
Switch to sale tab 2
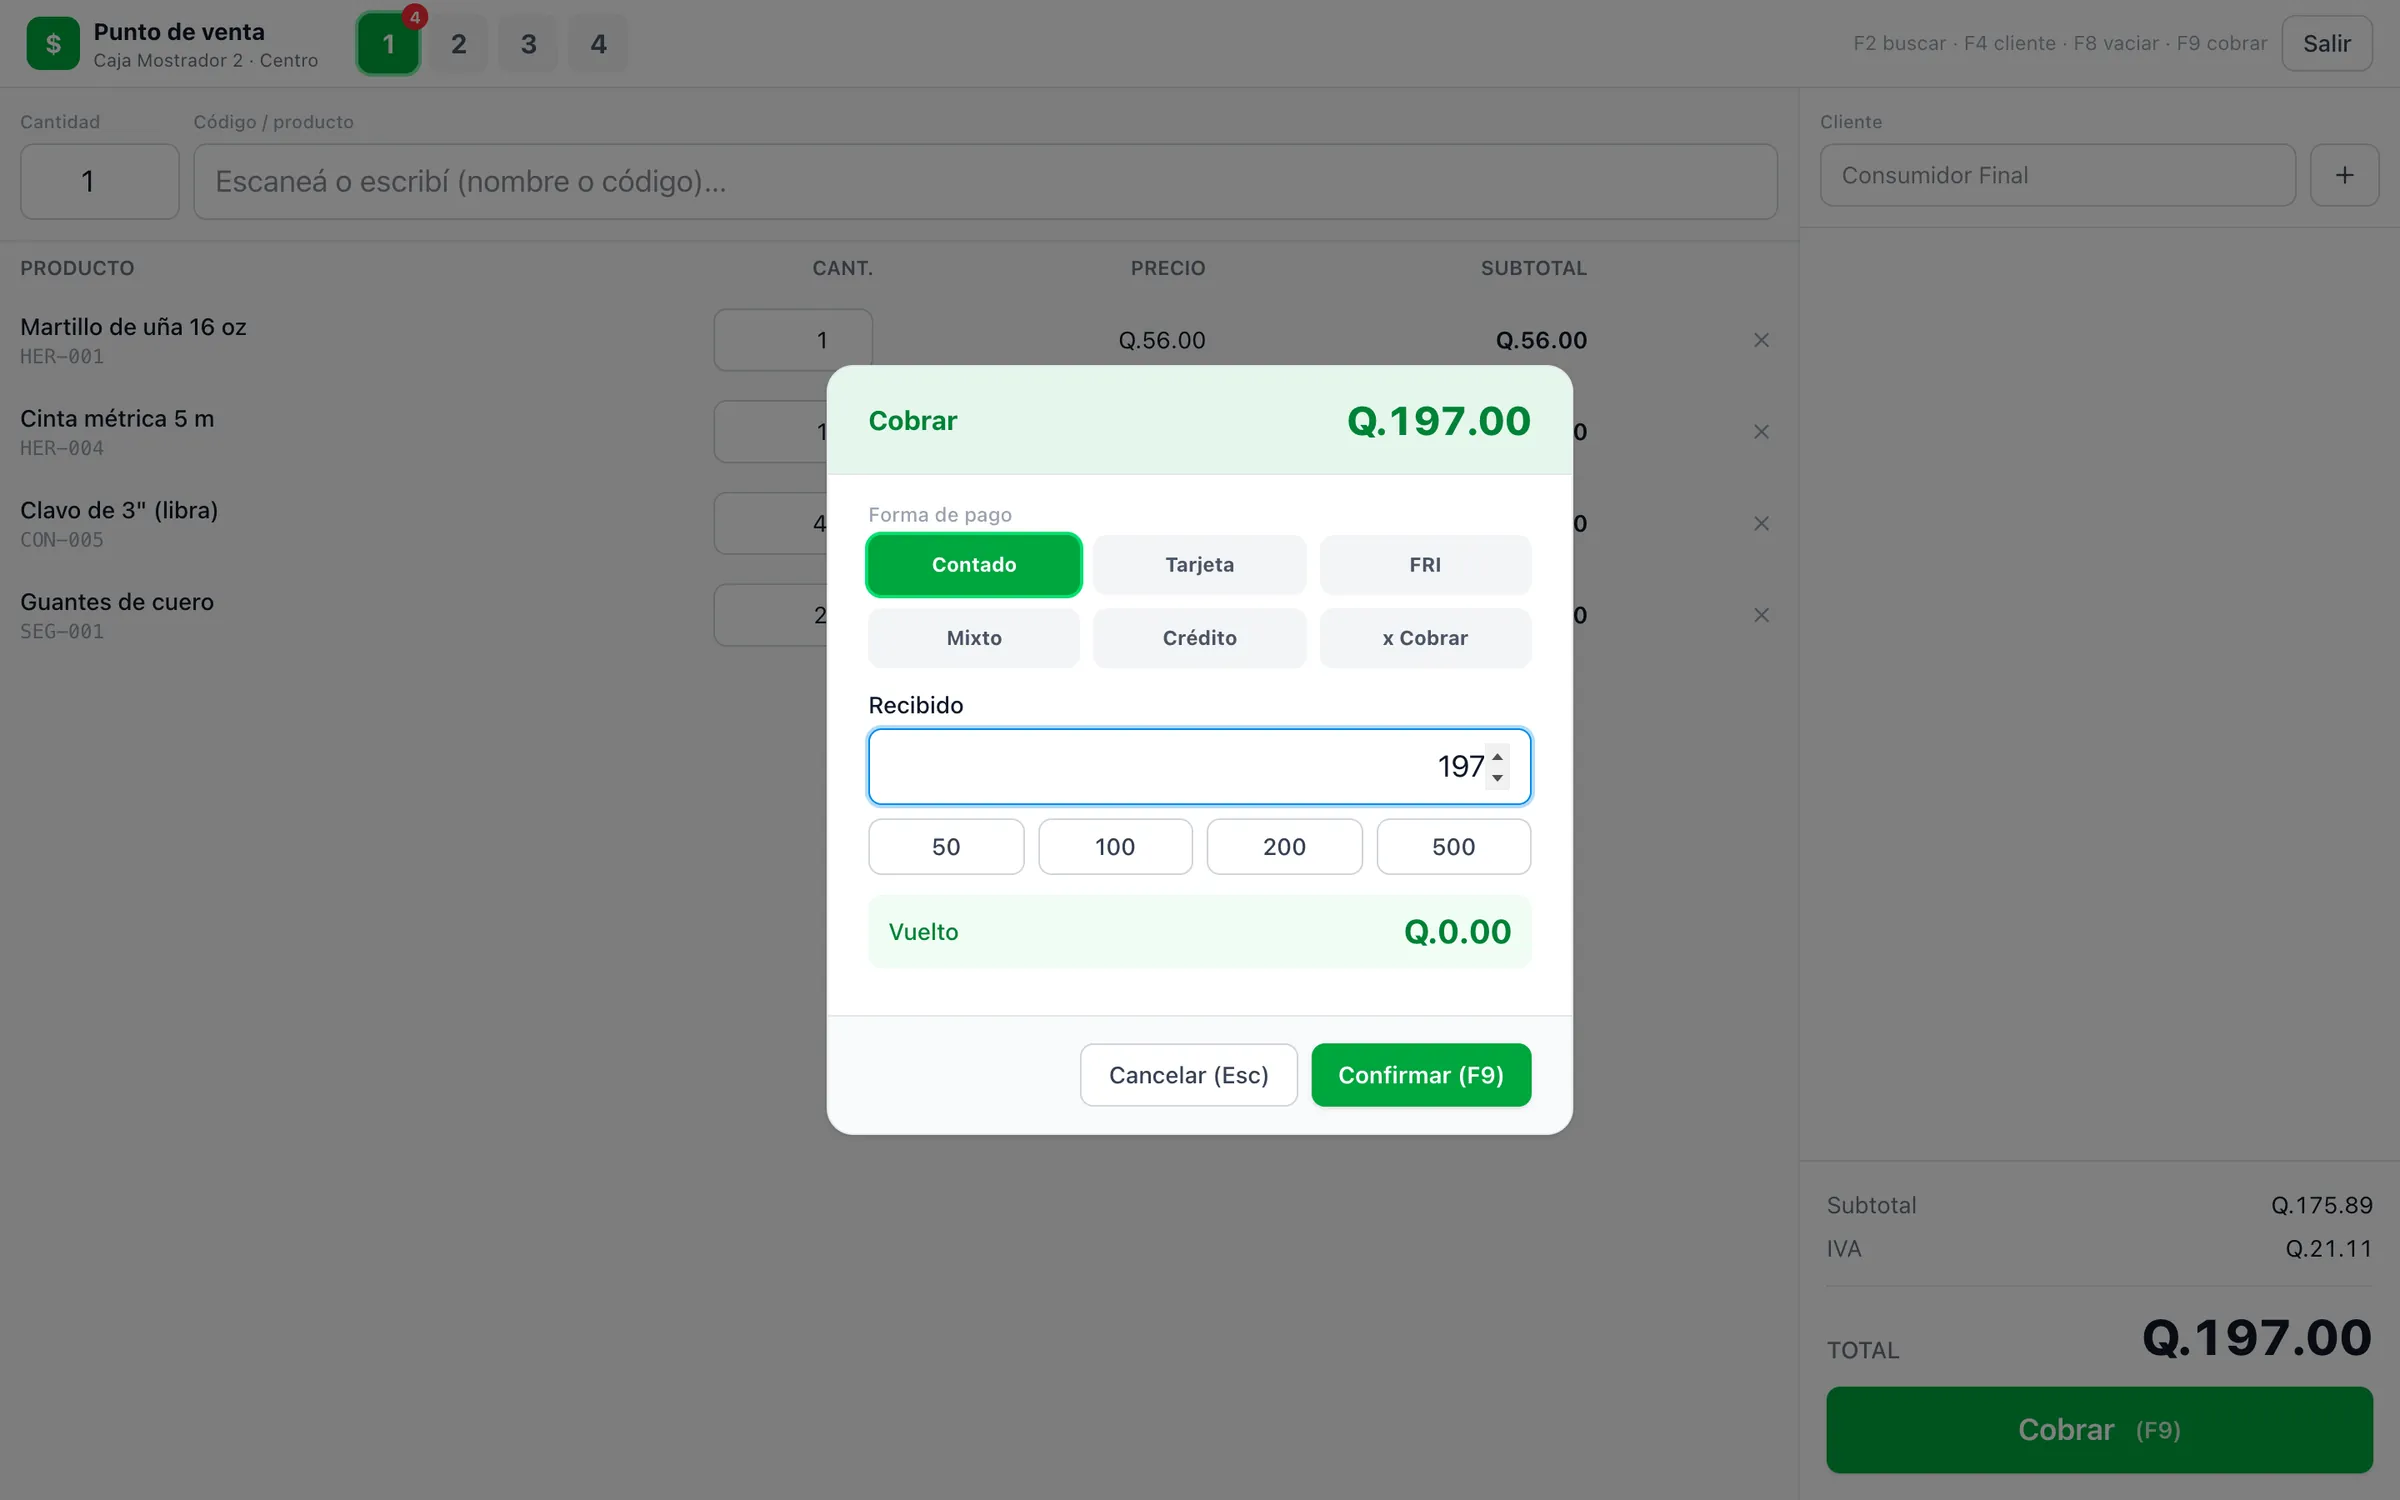[x=459, y=44]
